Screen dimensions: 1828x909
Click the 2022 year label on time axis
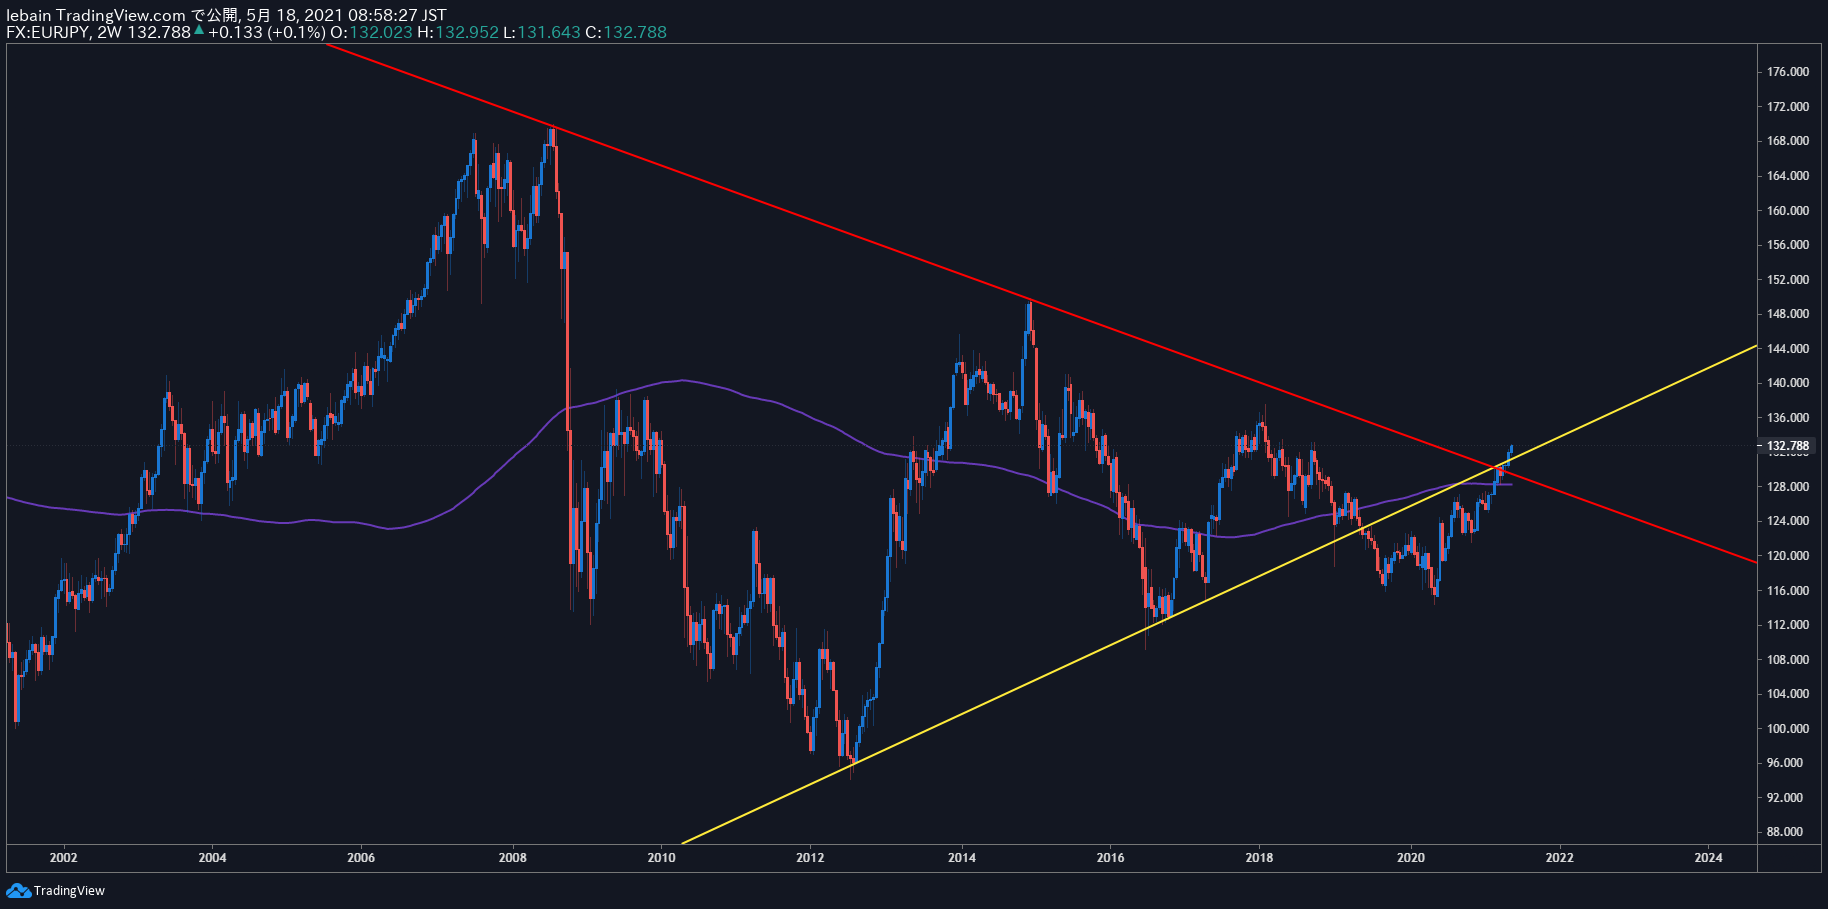(x=1559, y=857)
